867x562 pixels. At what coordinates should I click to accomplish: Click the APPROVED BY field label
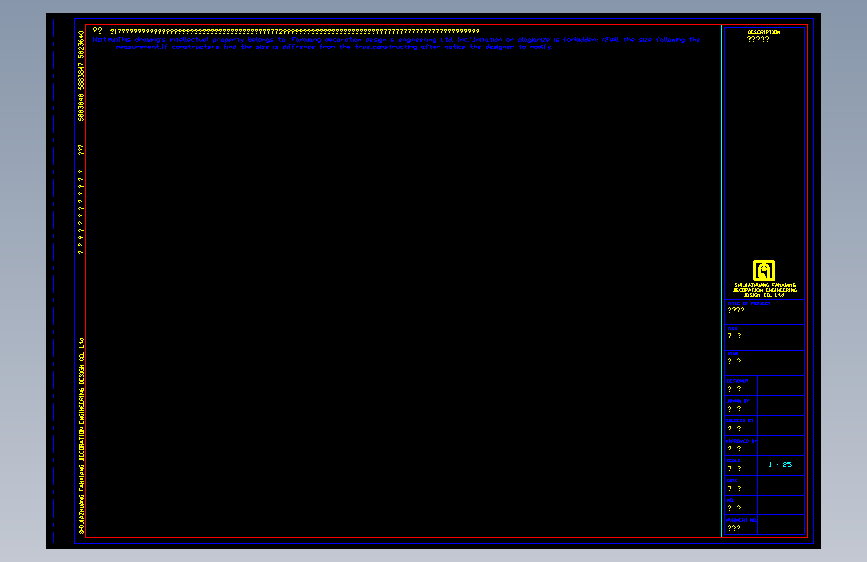point(741,441)
